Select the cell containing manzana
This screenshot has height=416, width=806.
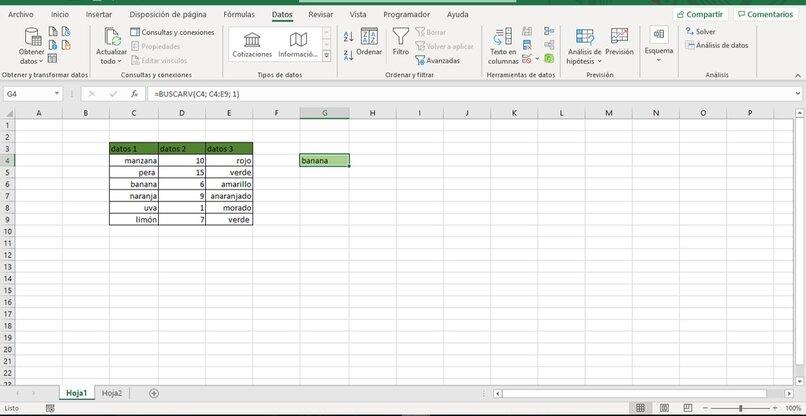[x=134, y=160]
